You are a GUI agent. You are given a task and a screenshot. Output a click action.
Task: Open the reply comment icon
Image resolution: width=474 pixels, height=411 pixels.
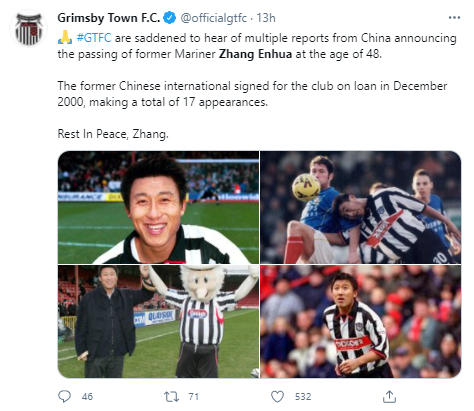tap(64, 396)
